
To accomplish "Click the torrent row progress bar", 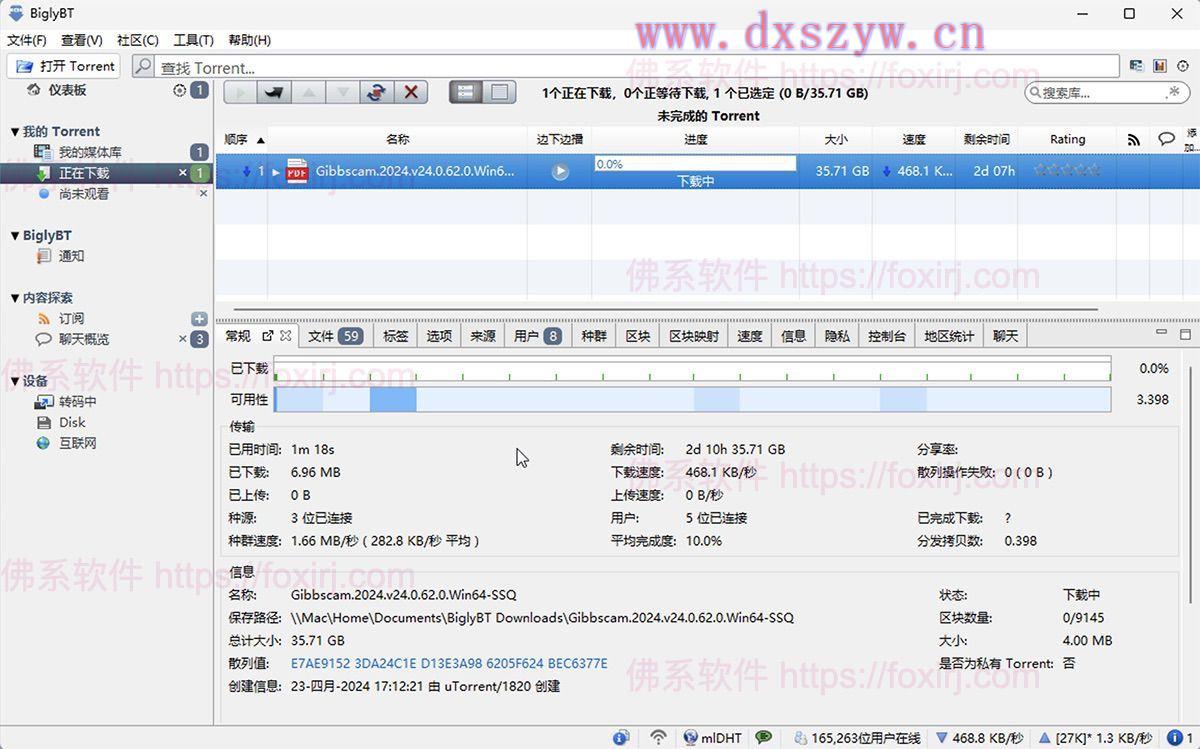I will (695, 164).
